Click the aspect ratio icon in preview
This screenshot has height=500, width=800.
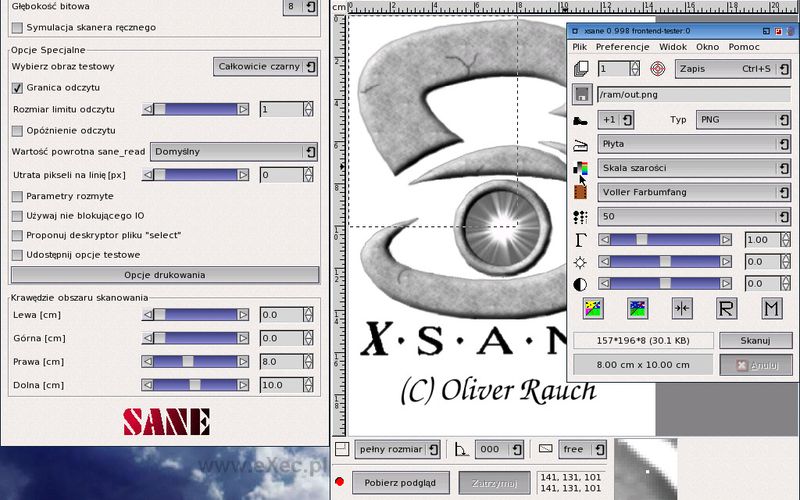pos(545,448)
